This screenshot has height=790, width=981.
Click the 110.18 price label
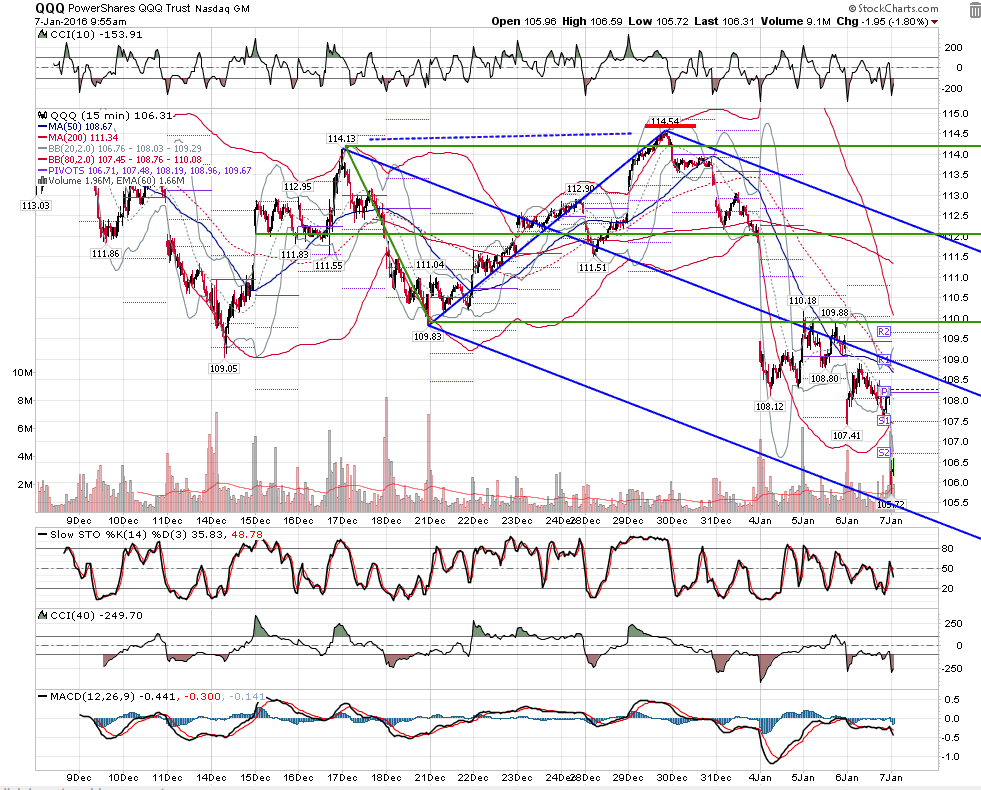(x=803, y=301)
